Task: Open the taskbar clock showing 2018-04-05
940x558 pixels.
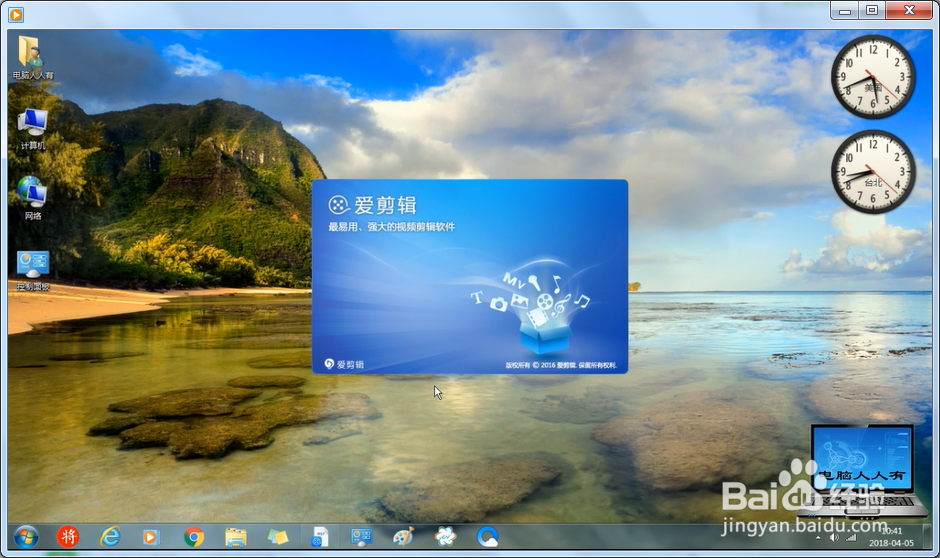Action: pos(891,536)
